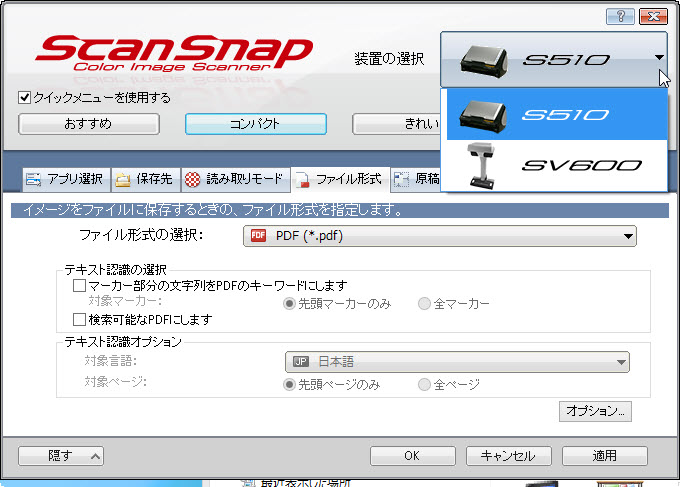Click the テキスト認識の選択 group title
The image size is (680, 487).
(115, 270)
